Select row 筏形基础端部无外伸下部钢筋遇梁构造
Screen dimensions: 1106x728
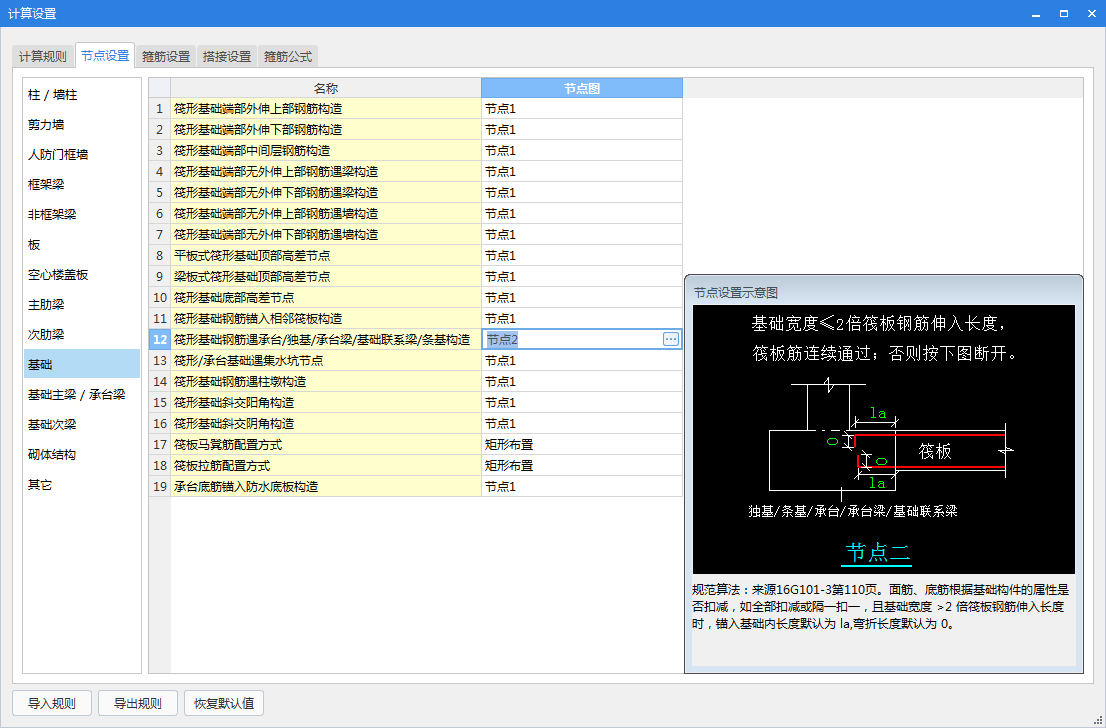[326, 193]
